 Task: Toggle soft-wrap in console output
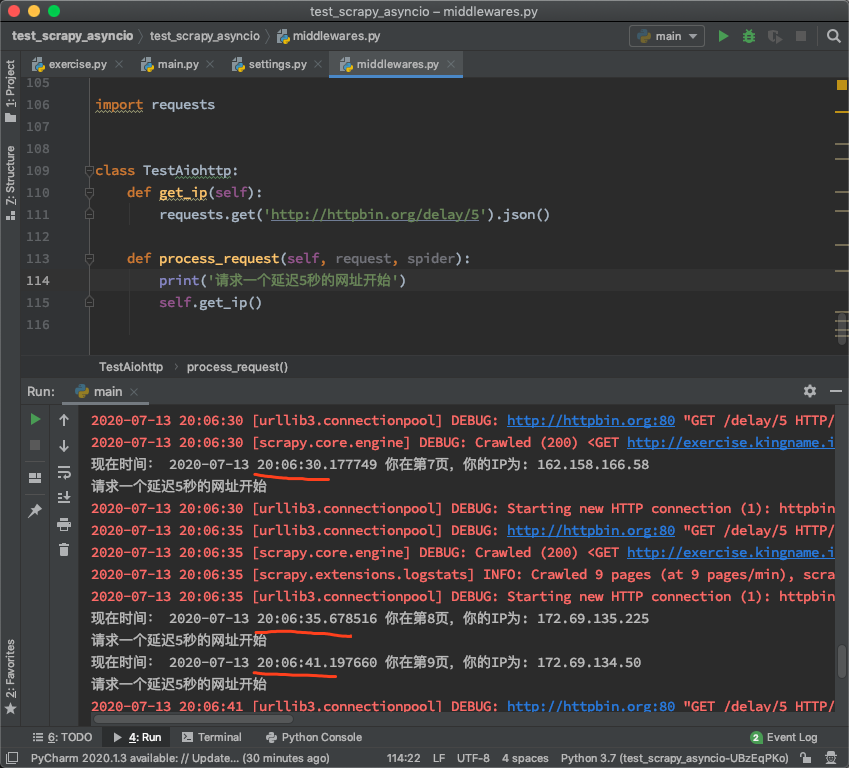(x=64, y=472)
